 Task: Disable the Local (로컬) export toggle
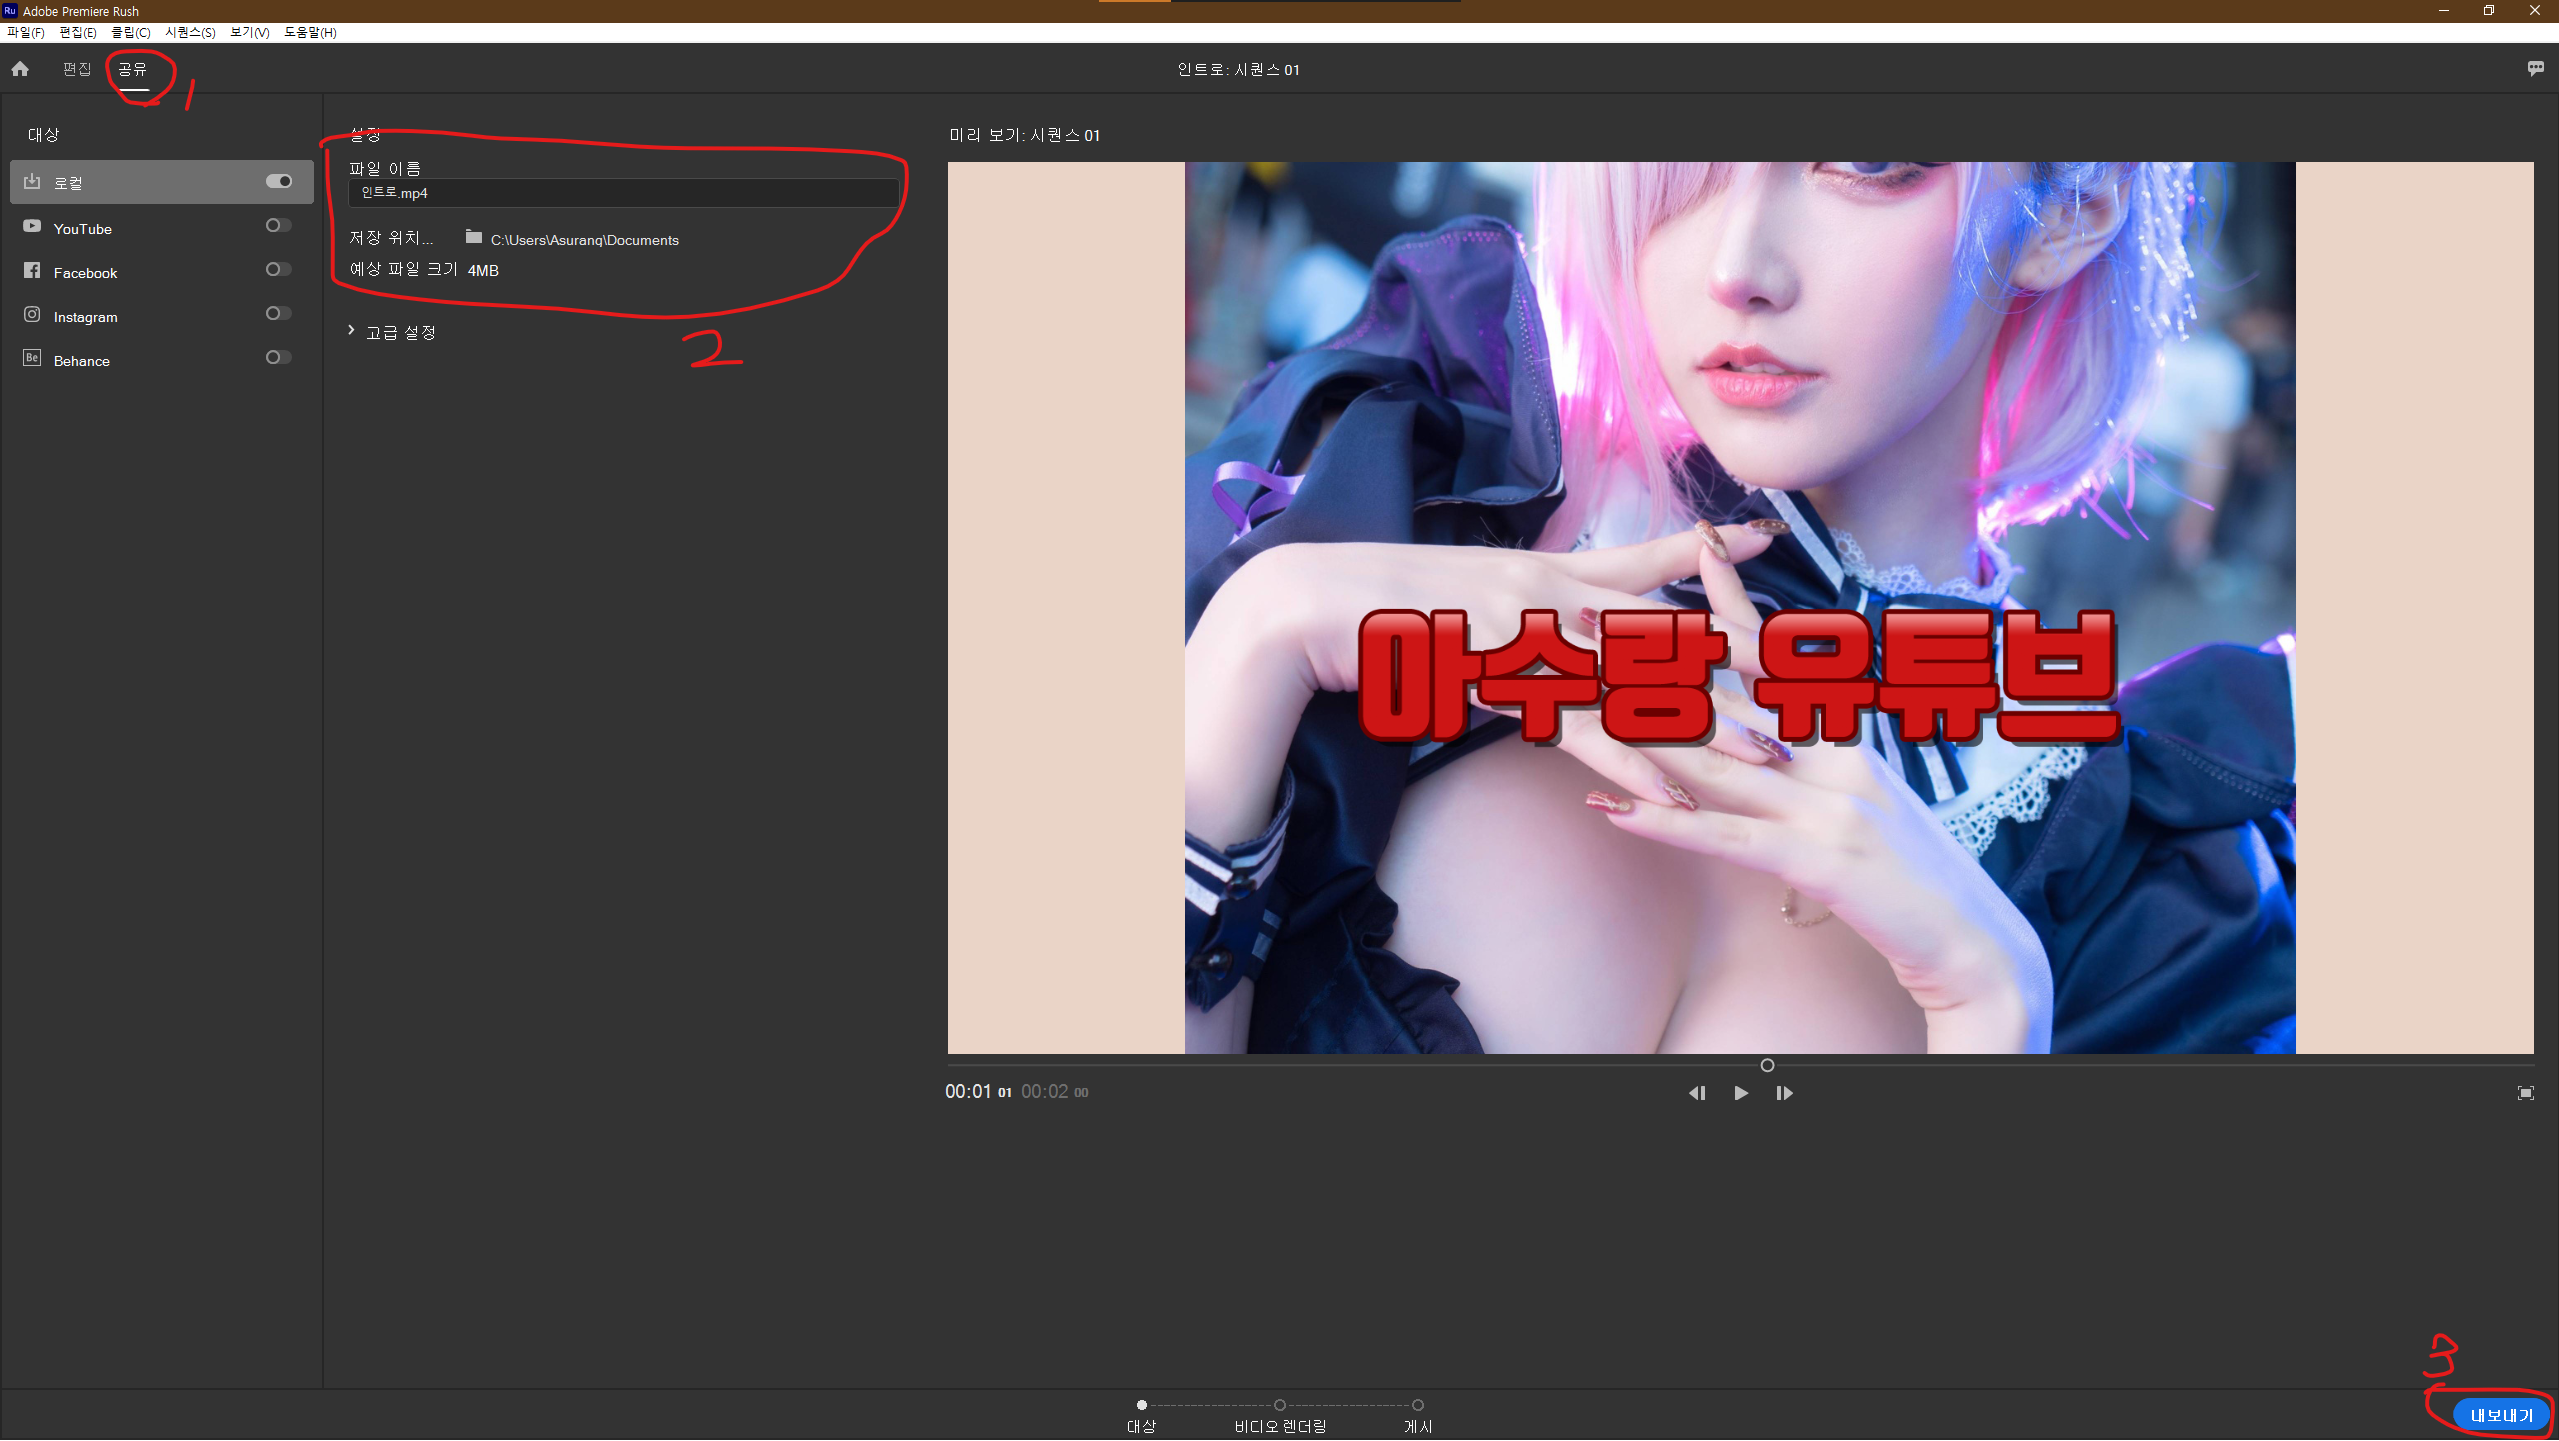[x=279, y=181]
